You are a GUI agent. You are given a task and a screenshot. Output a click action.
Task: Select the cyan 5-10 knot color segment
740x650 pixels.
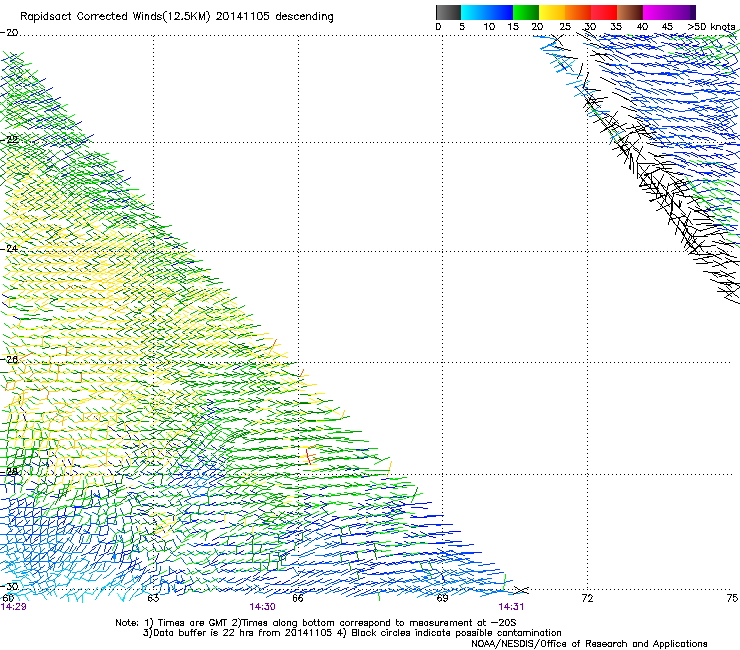point(473,12)
